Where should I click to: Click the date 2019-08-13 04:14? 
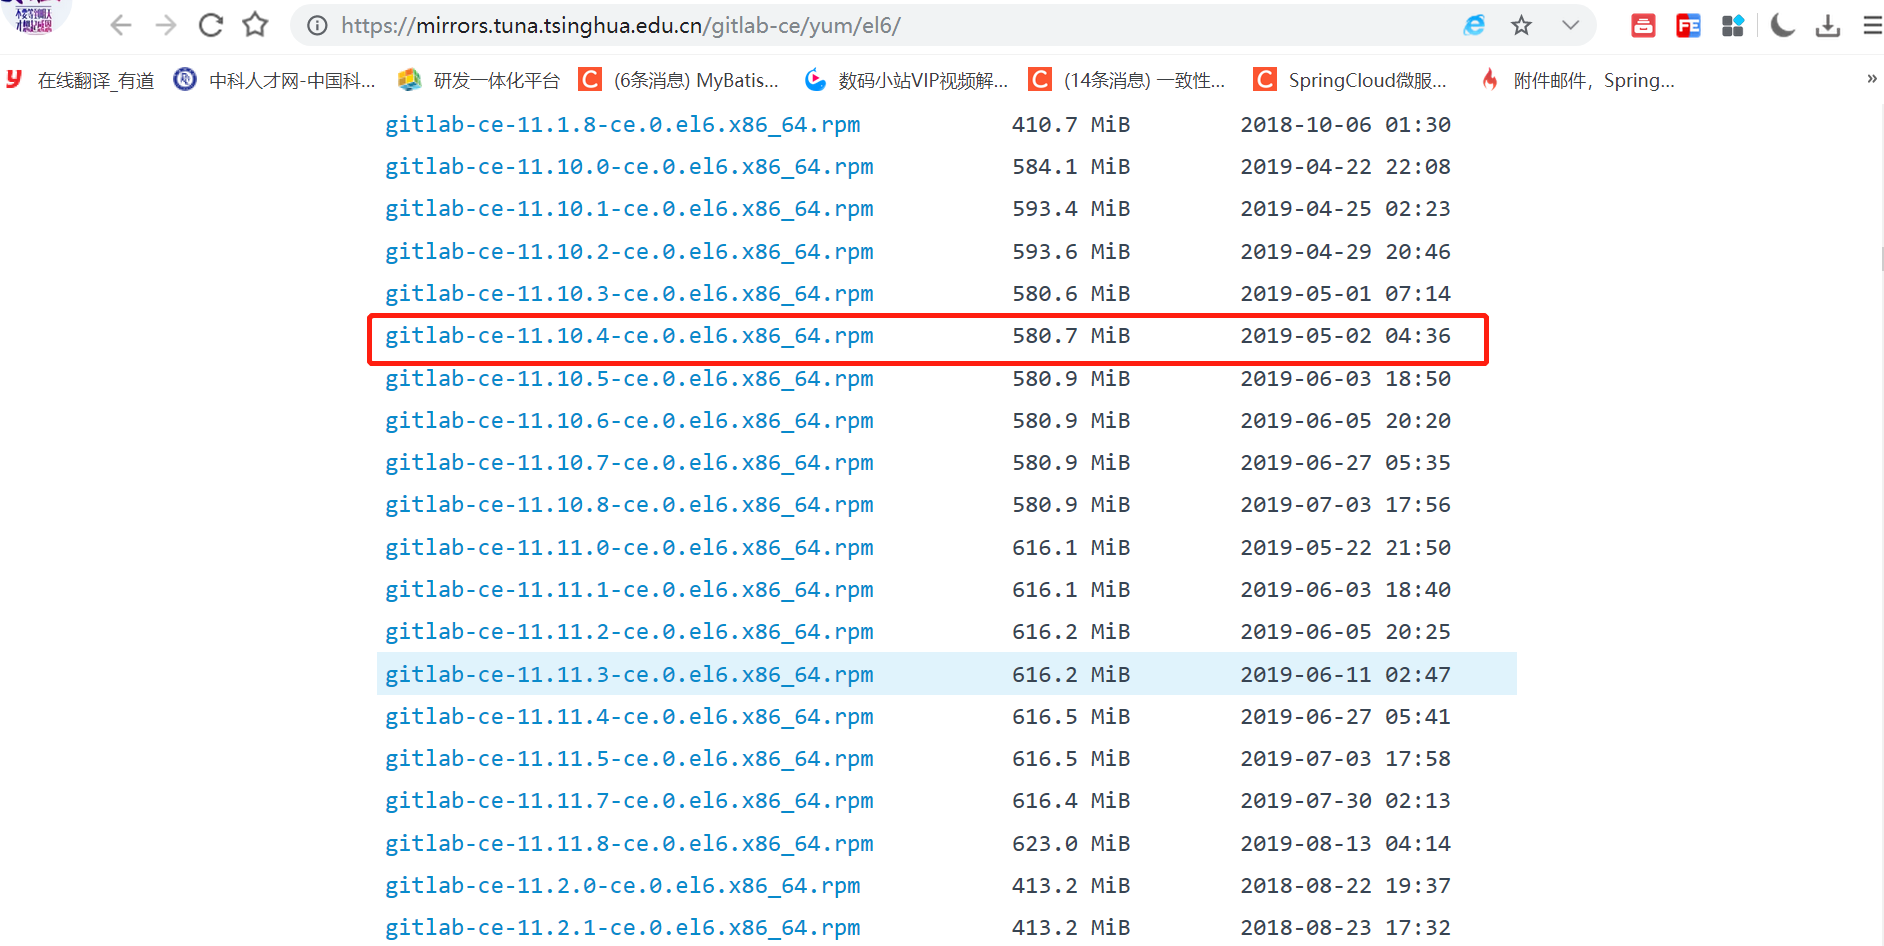(1345, 844)
